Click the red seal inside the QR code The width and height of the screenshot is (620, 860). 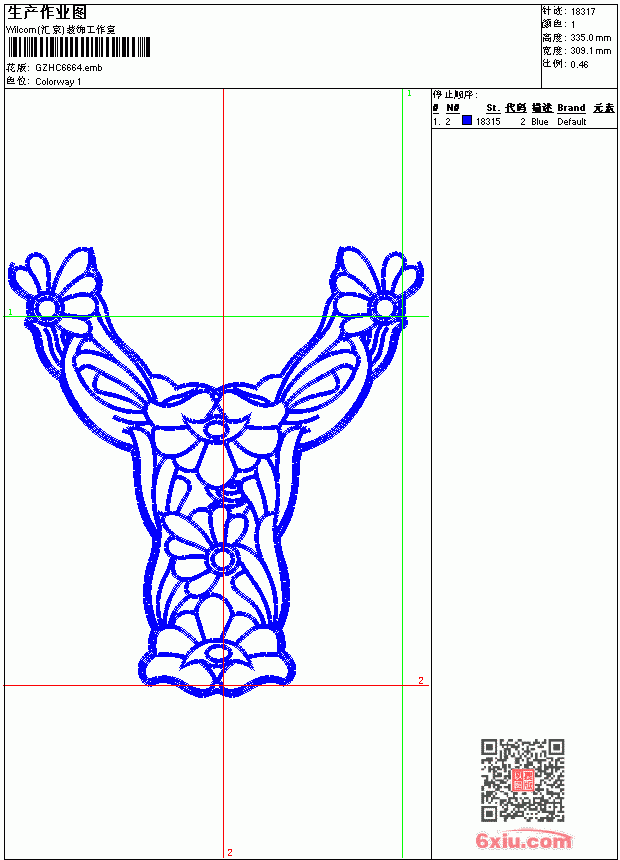(522, 779)
